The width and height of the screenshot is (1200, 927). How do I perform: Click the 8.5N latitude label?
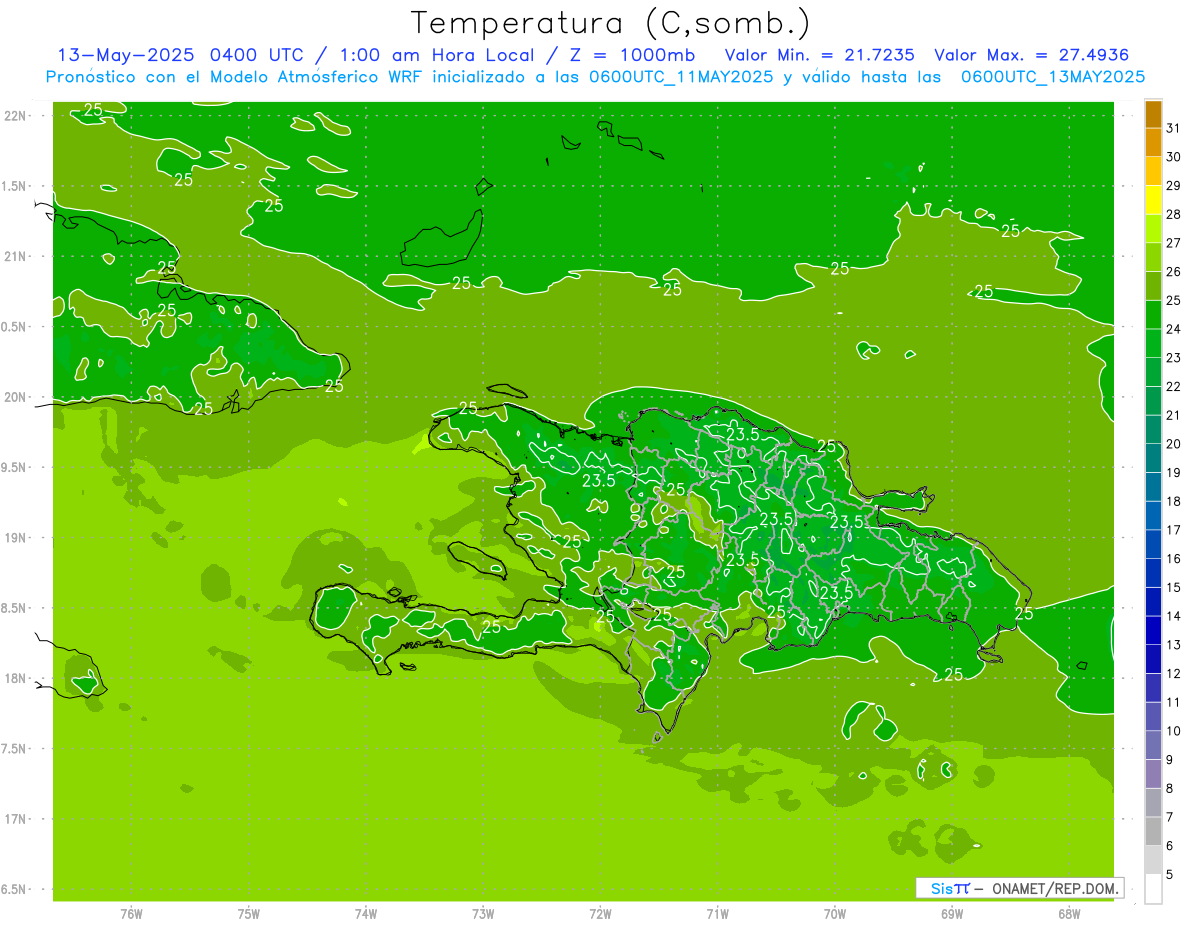(15, 608)
